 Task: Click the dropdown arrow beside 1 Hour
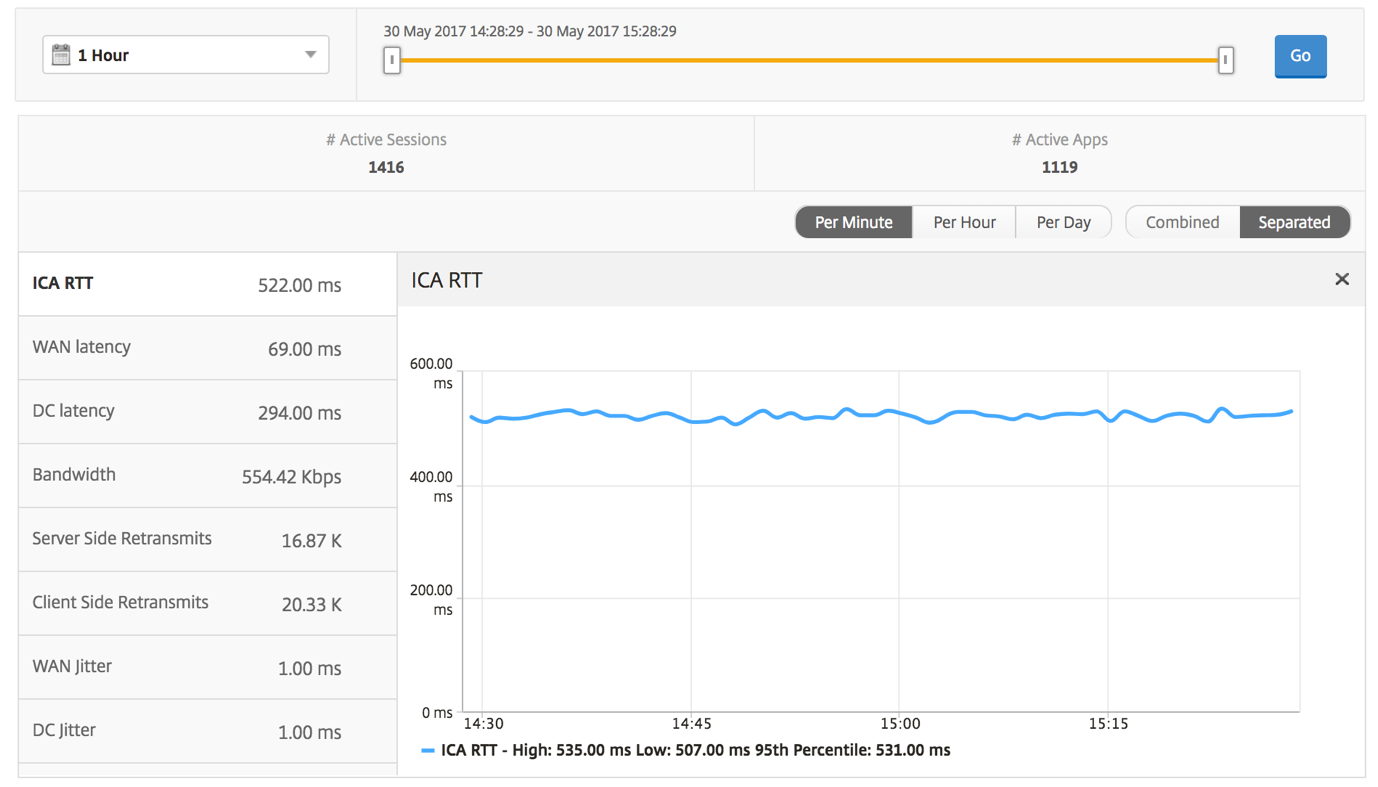click(311, 55)
